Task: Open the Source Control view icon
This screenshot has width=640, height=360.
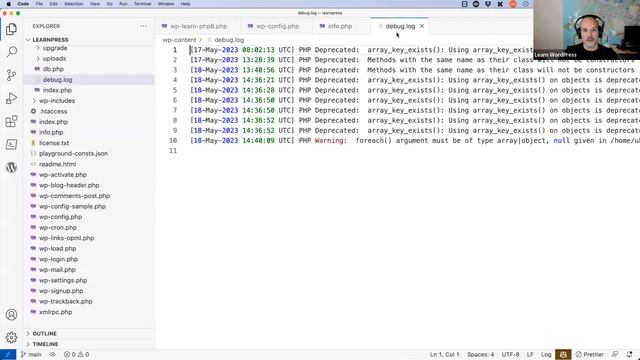Action: click(x=11, y=75)
